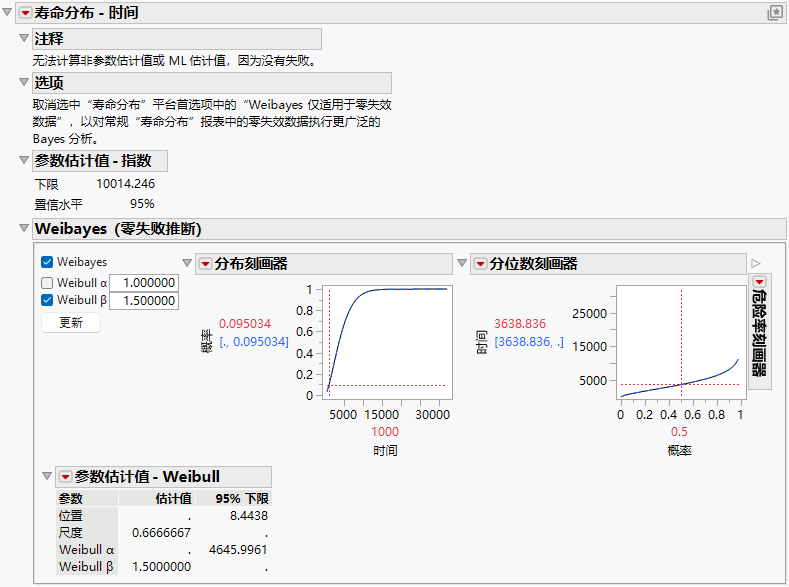Click the distribution profiler curve plot
This screenshot has height=587, width=789.
385,343
